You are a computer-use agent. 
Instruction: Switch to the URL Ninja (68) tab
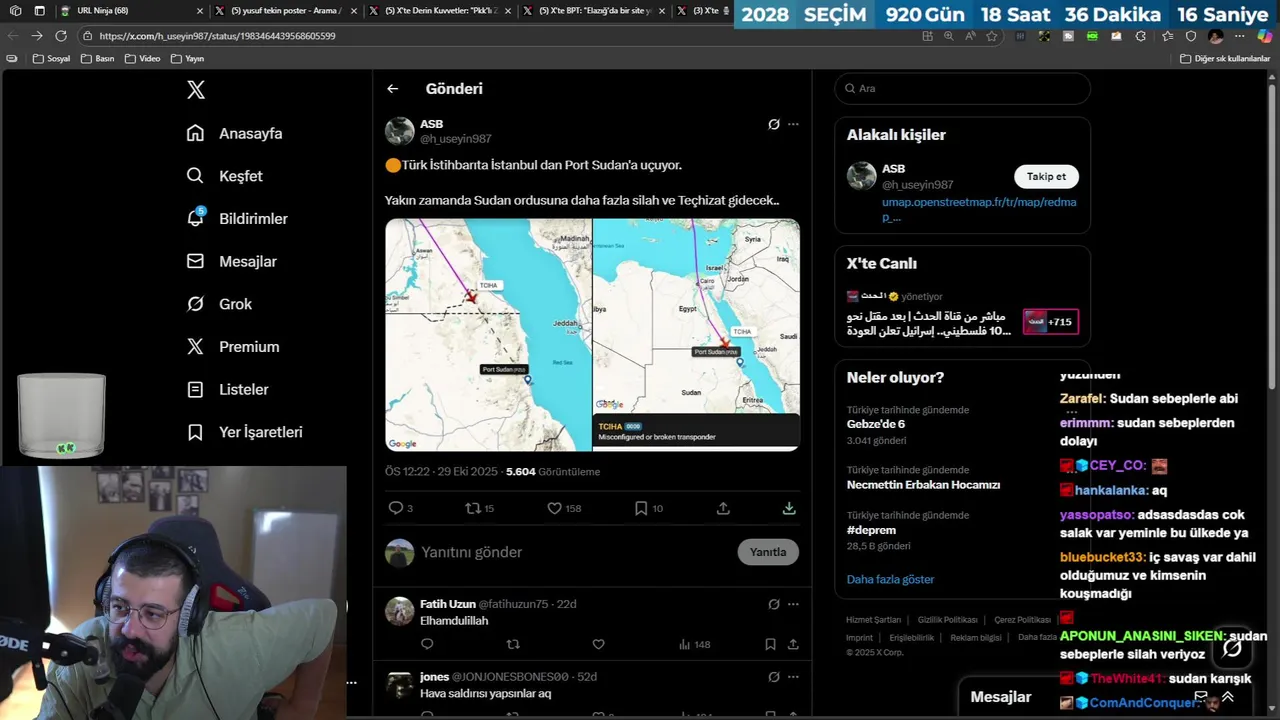pyautogui.click(x=130, y=11)
